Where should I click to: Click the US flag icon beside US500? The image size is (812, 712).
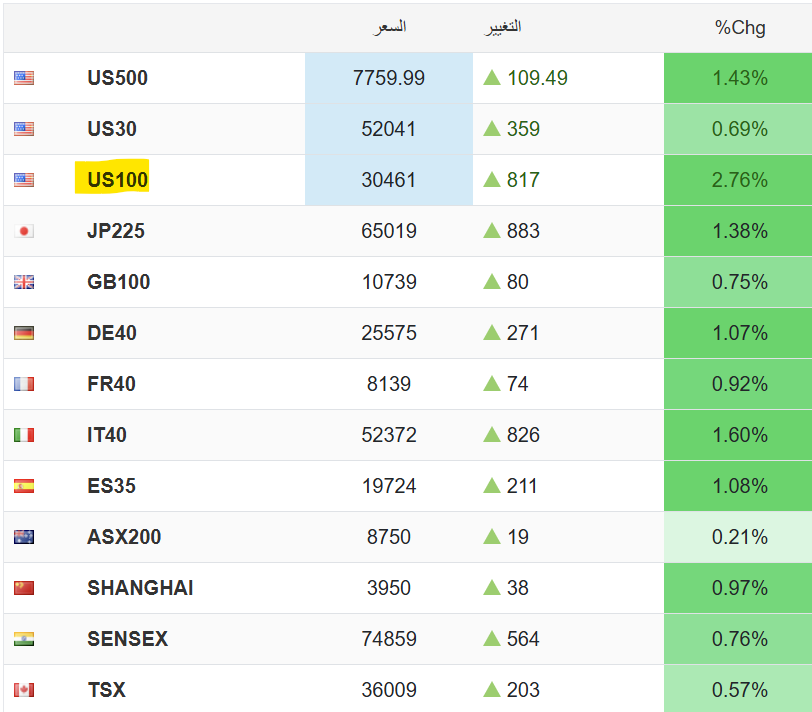24,78
